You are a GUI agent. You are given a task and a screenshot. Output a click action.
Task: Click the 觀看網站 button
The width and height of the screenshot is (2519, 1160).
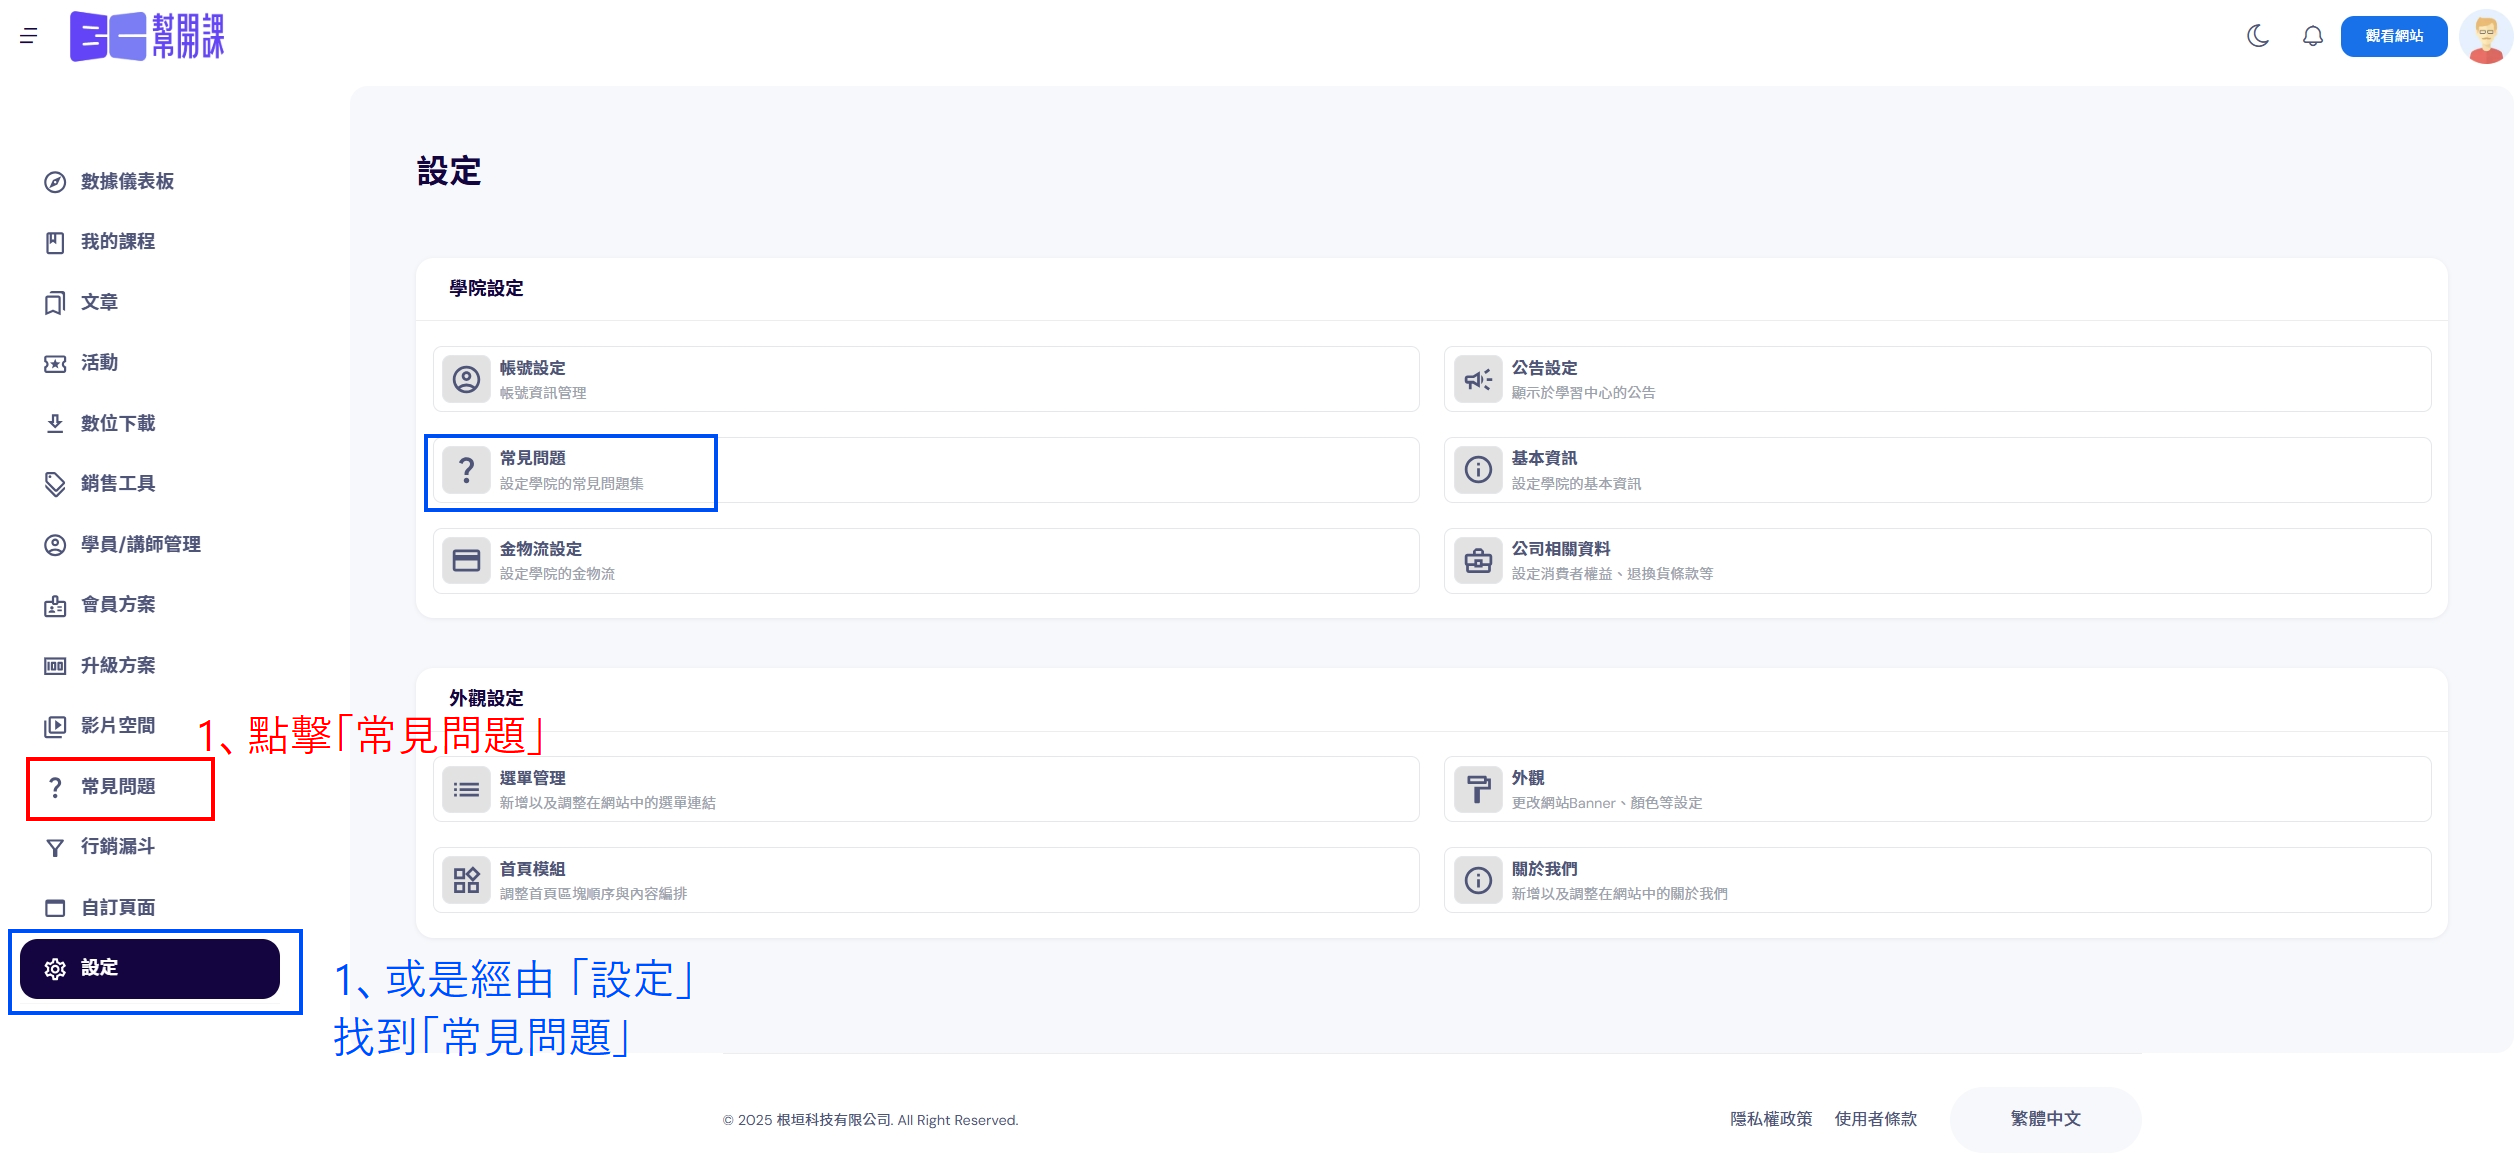coord(2393,36)
